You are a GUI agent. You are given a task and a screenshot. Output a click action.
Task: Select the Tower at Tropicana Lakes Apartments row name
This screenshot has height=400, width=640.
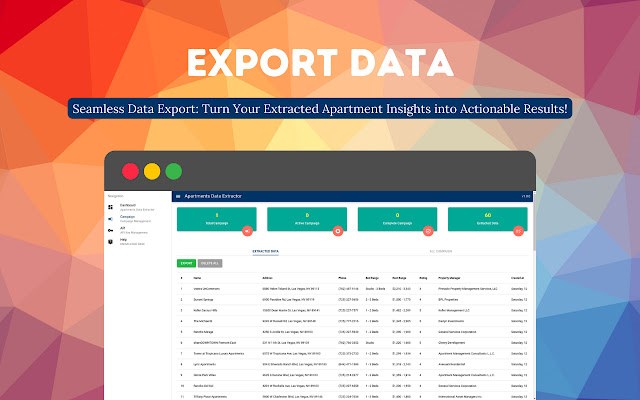coord(219,353)
